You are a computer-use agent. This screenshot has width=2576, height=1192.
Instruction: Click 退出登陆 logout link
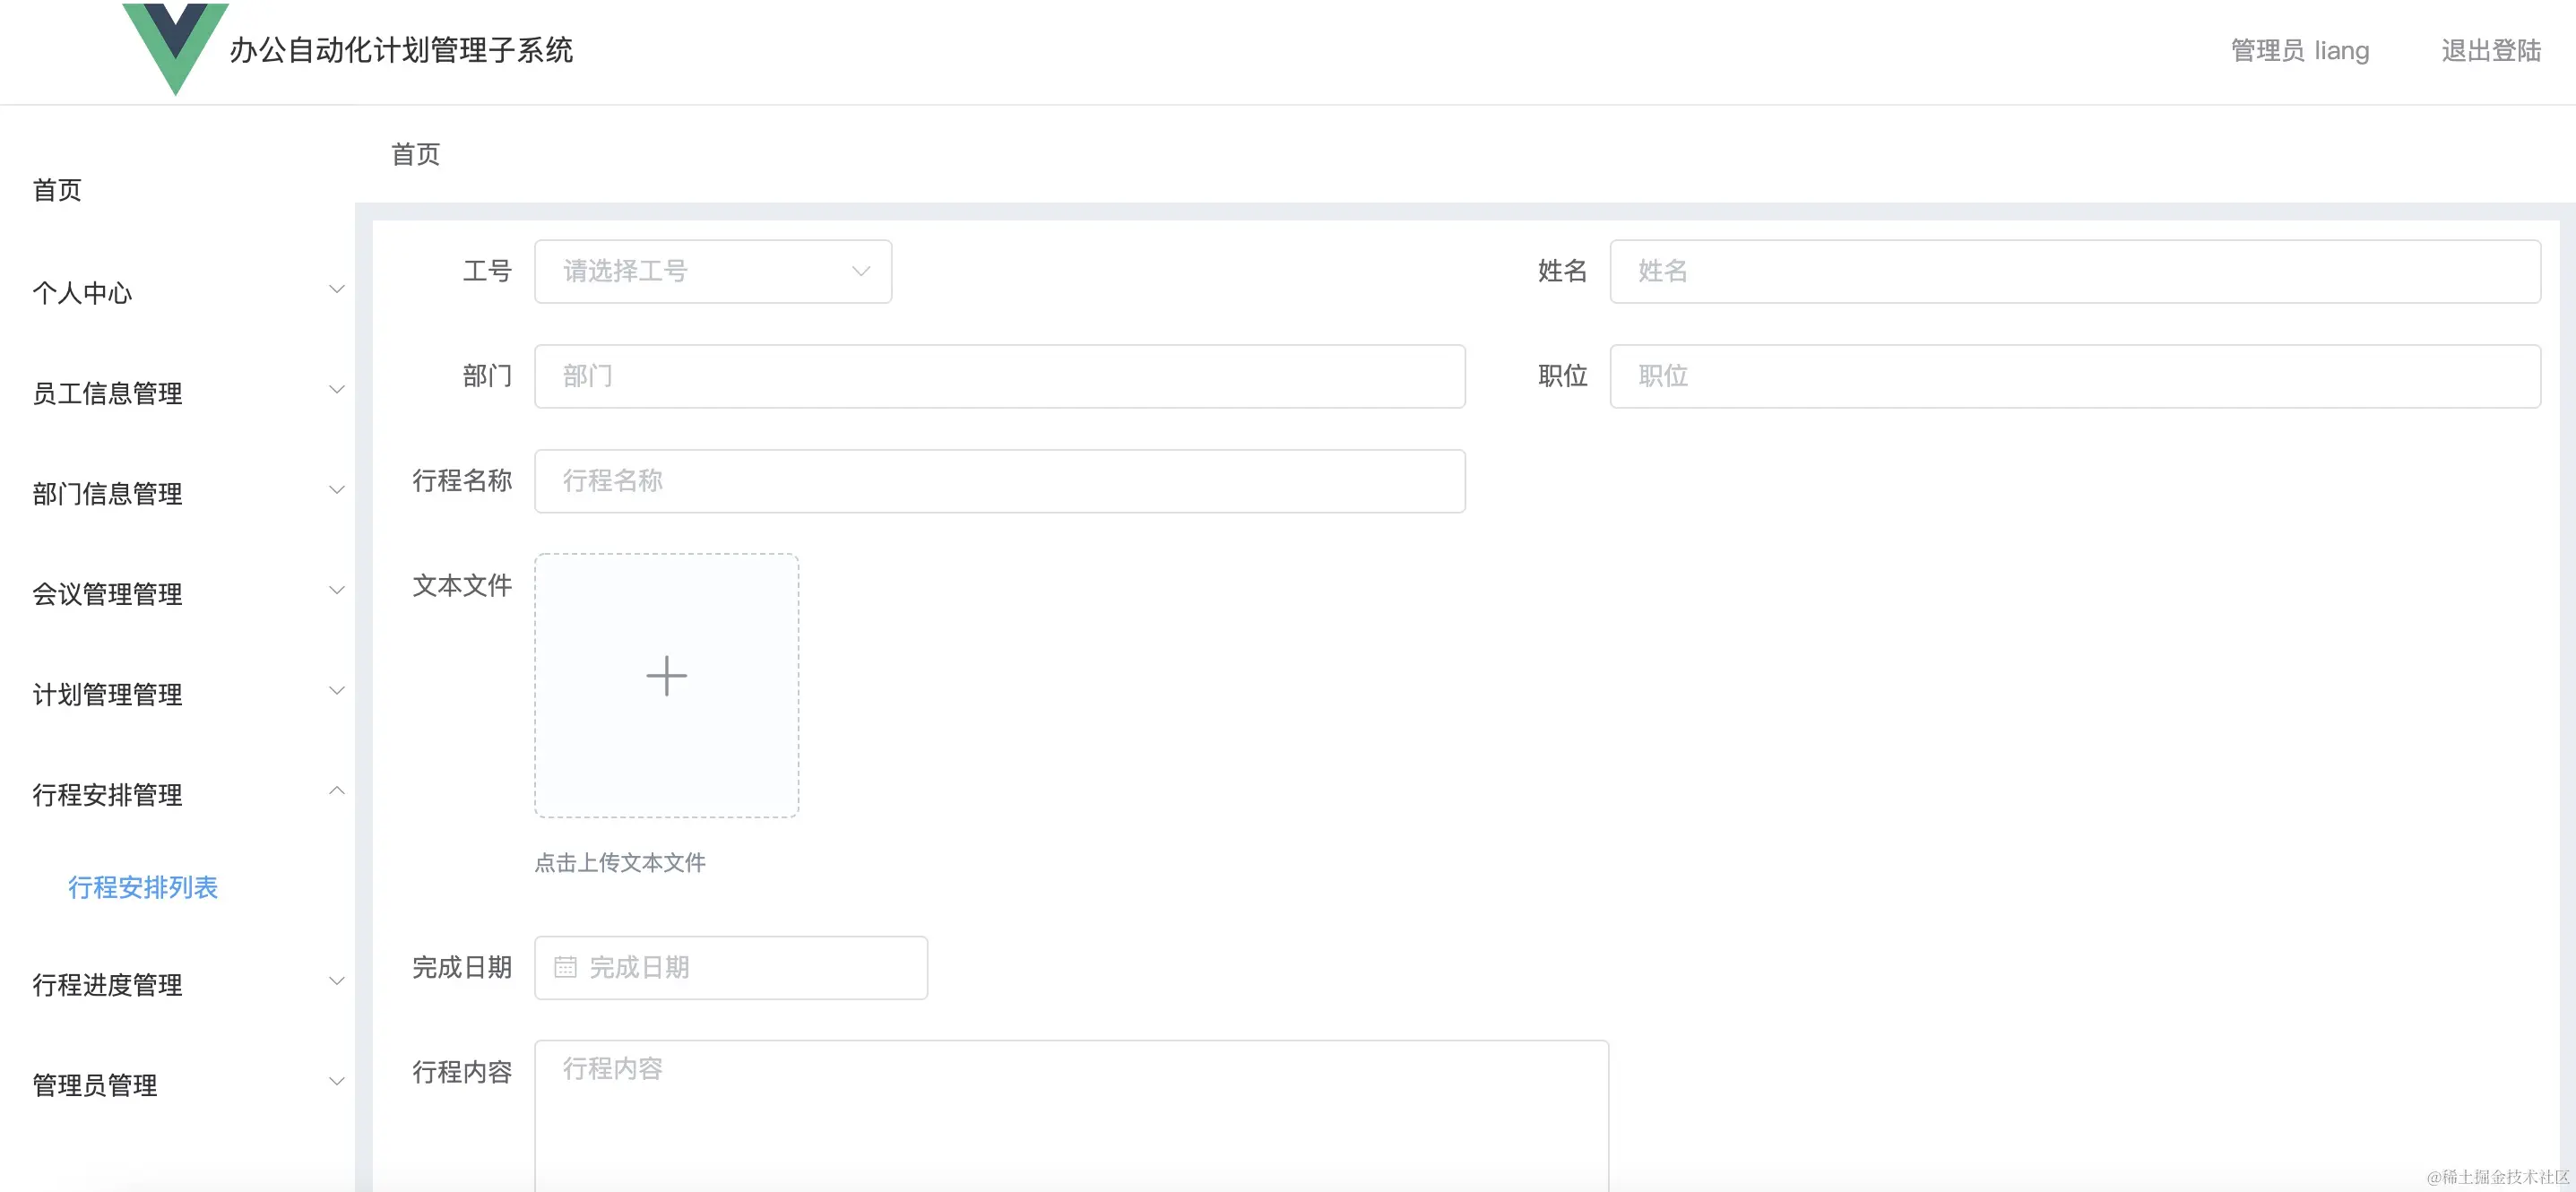click(x=2490, y=51)
